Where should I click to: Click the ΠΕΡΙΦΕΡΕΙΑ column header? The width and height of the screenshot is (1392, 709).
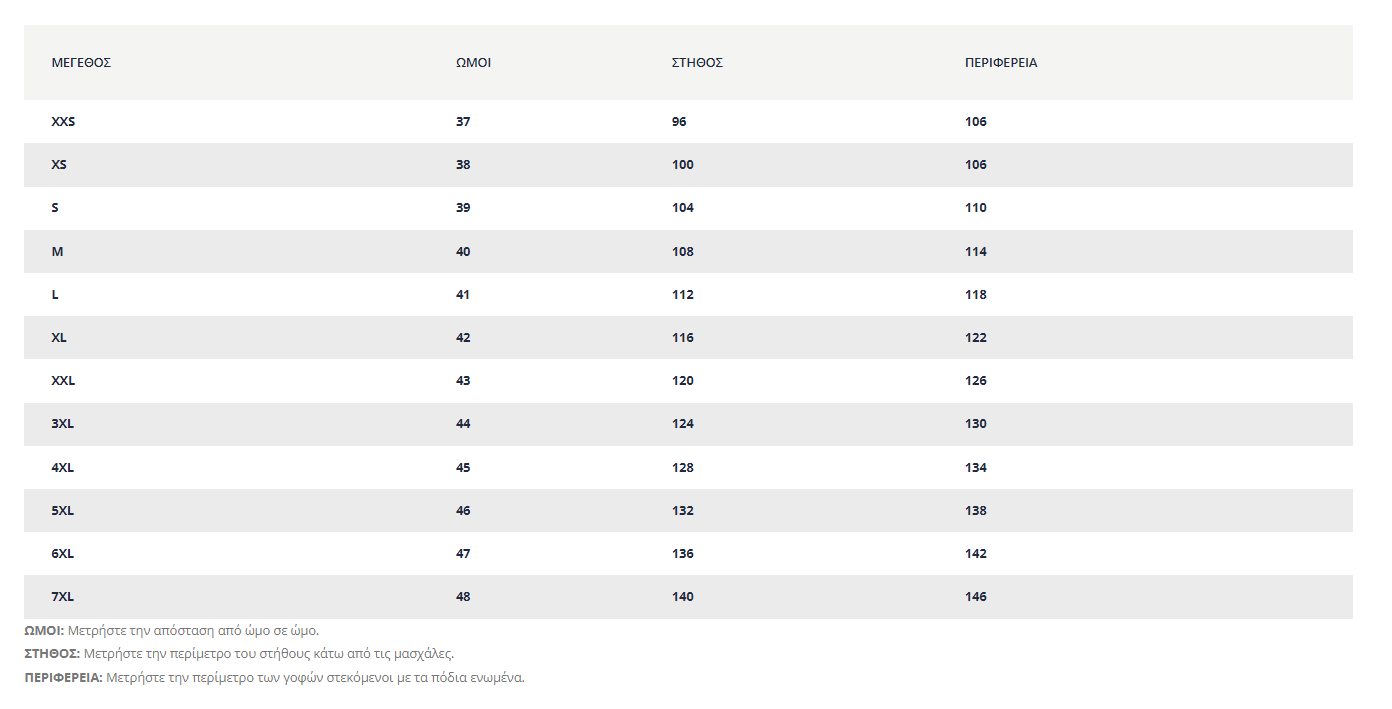(x=1001, y=62)
